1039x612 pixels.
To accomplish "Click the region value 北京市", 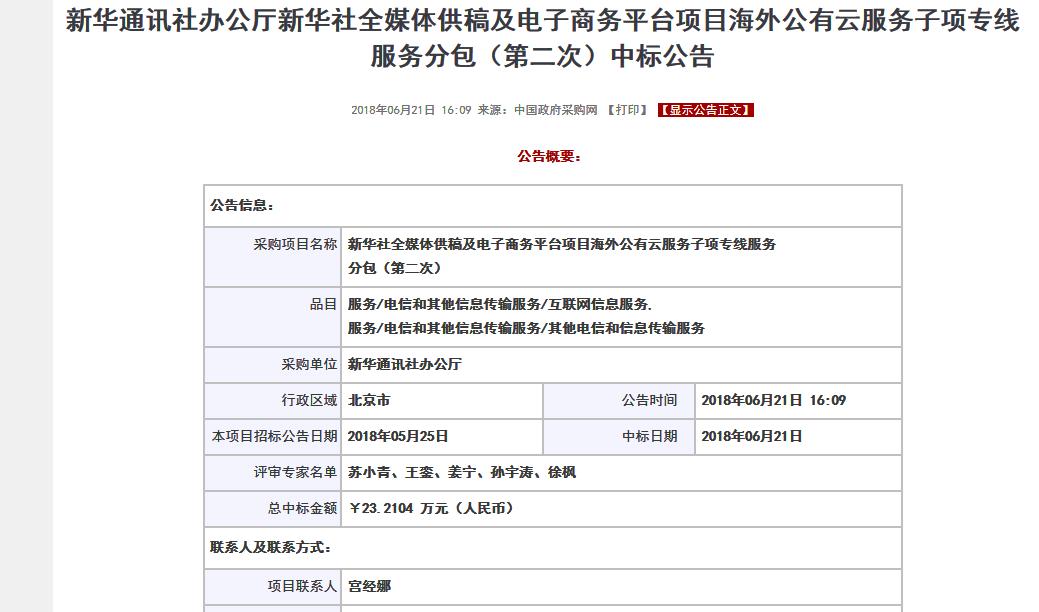I will 369,400.
